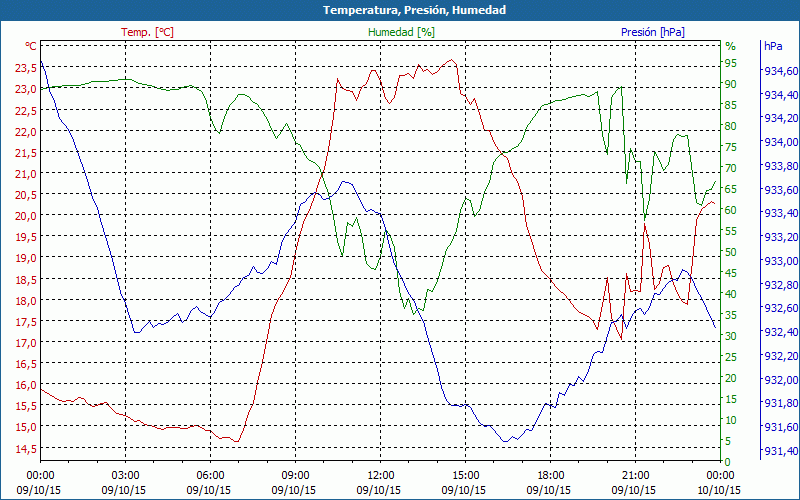Click the 06:00 09/10/15 time axis label
The image size is (800, 500).
tap(209, 483)
